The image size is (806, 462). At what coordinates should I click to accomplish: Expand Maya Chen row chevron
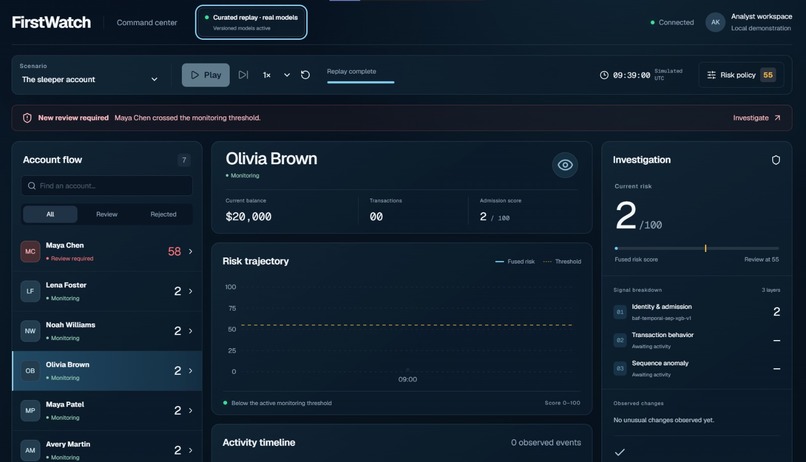191,251
